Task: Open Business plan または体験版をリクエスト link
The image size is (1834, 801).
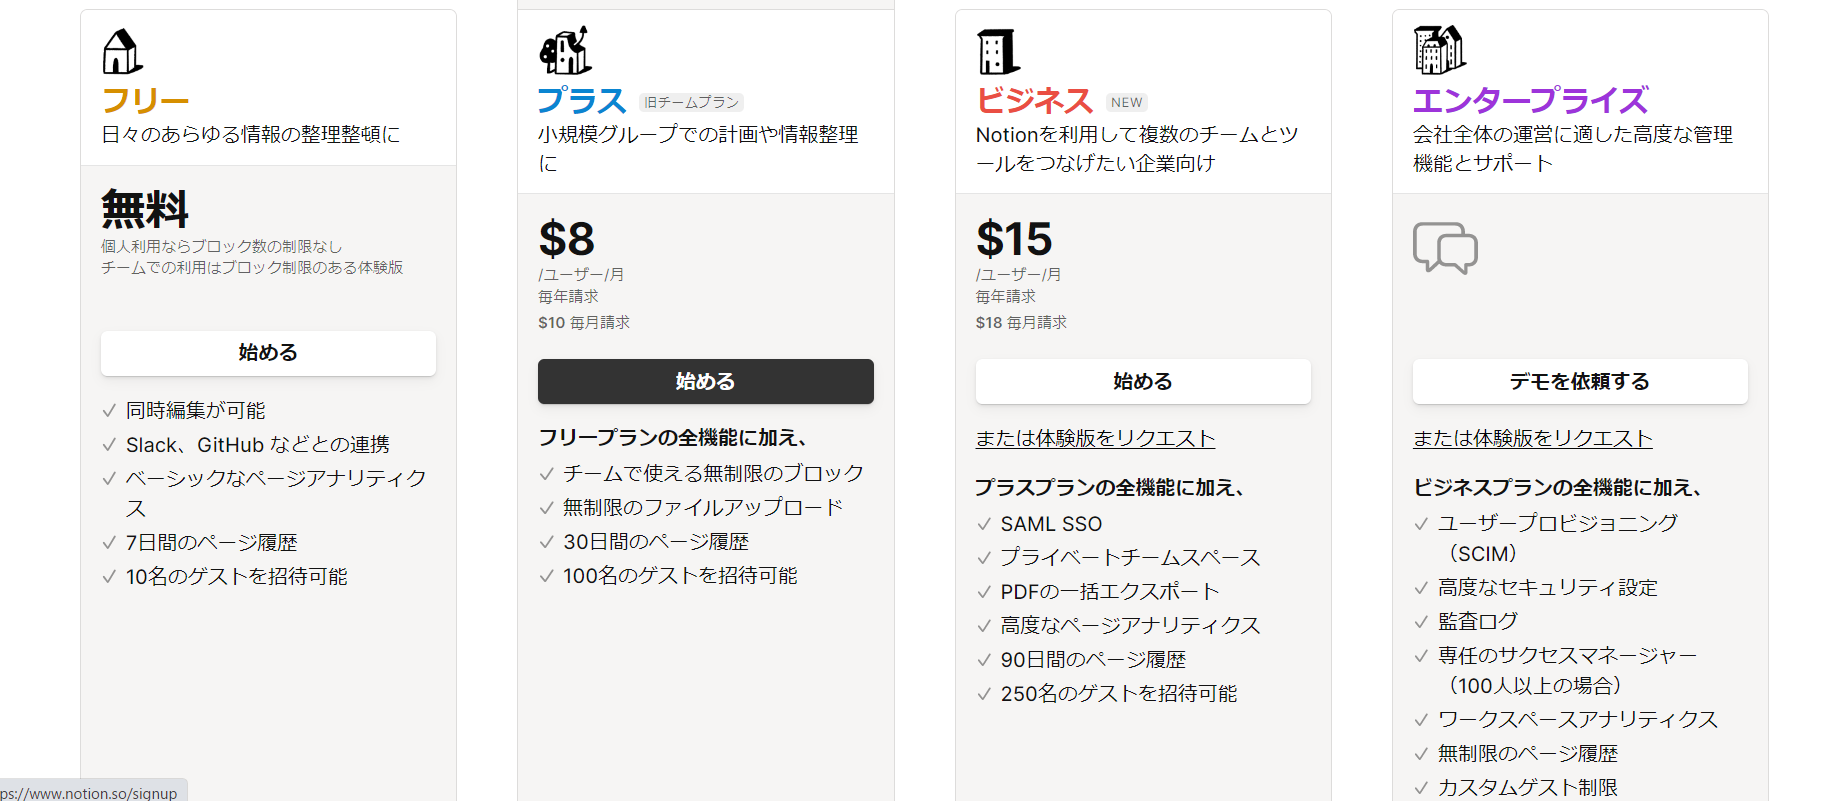Action: (1095, 438)
